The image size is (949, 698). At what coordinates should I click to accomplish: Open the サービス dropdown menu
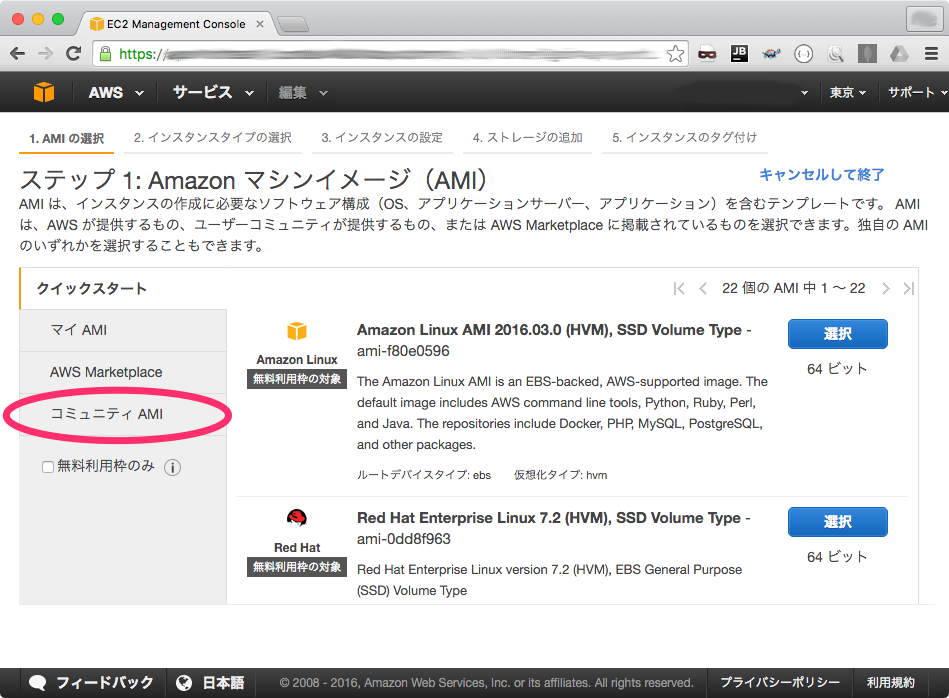point(213,93)
